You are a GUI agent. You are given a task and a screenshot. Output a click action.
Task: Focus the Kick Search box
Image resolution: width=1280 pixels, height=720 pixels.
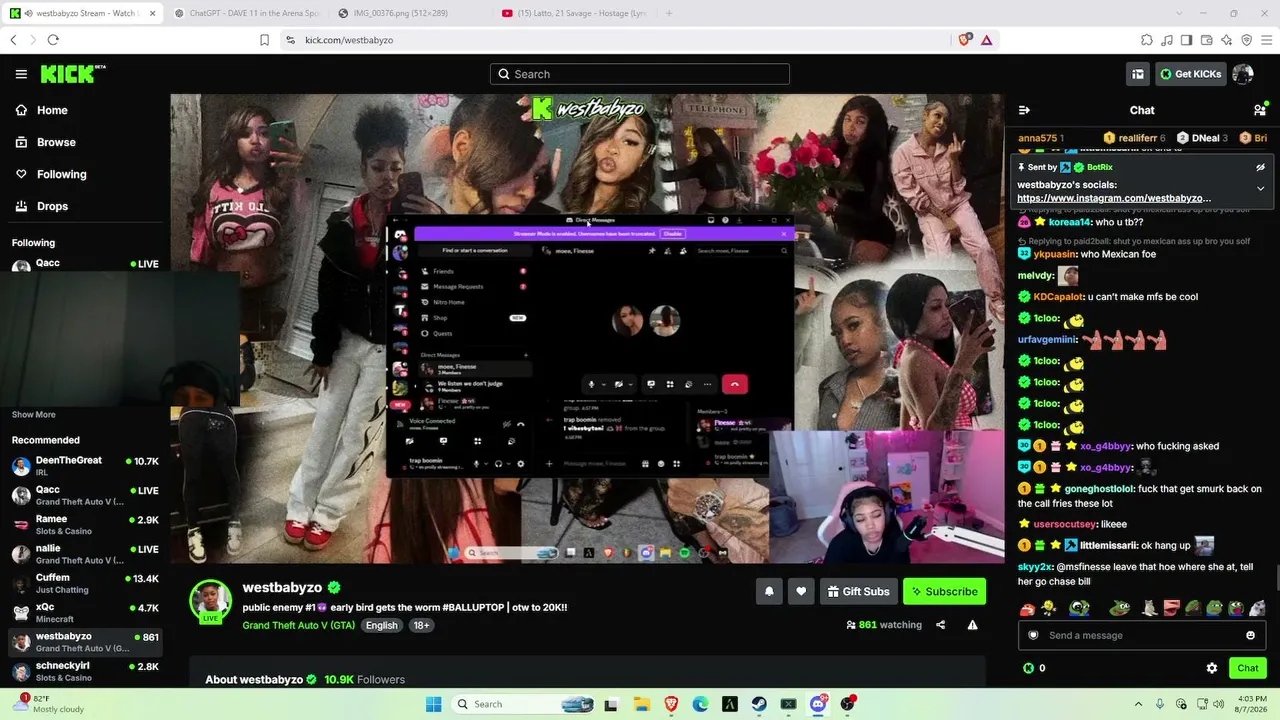point(640,74)
